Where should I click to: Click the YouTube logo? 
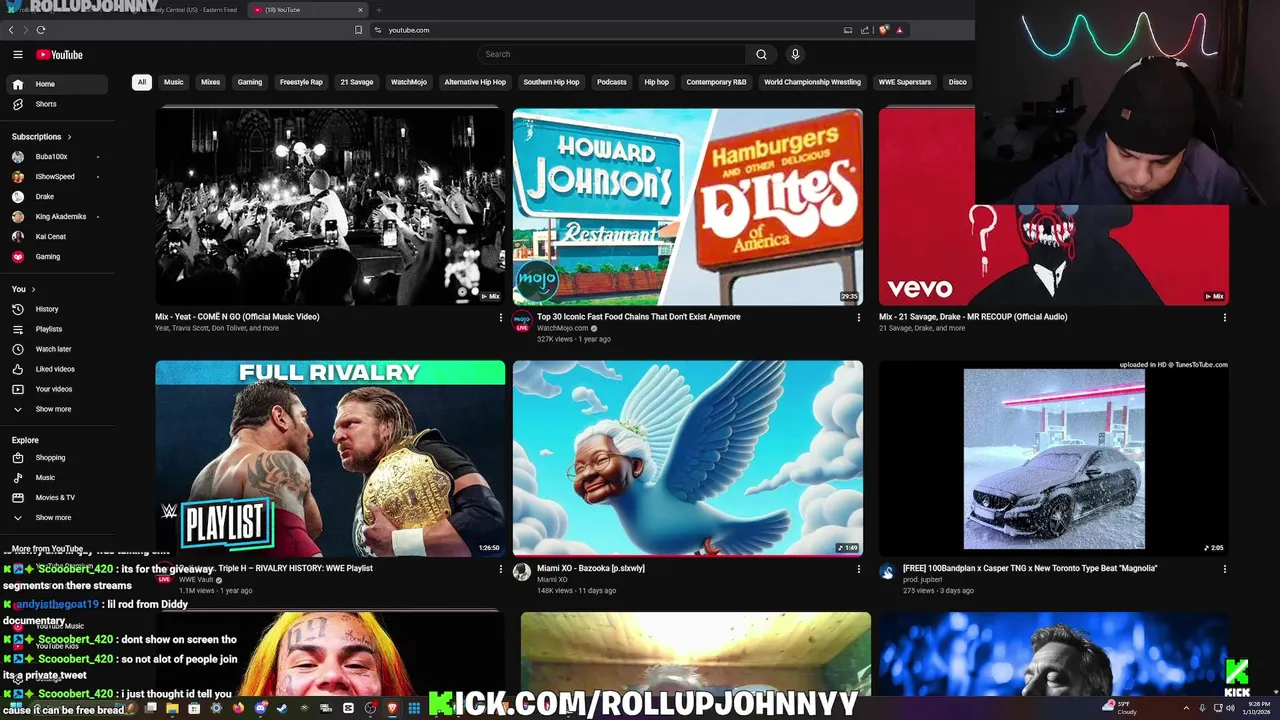tap(59, 55)
